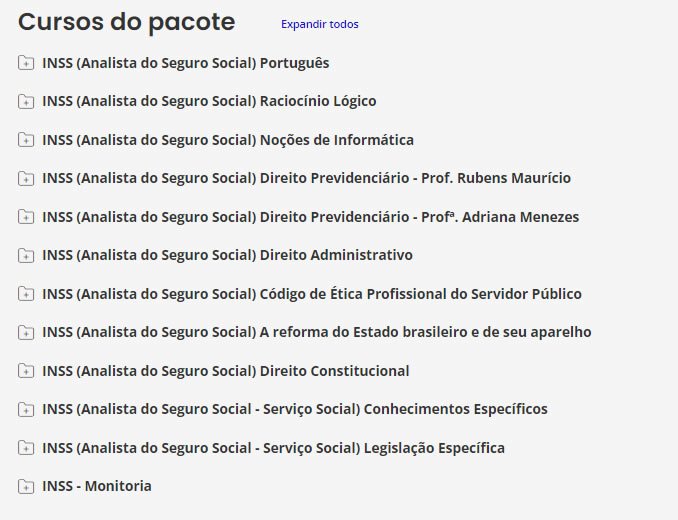Screen dimensions: 678x520
Task: Open Serviço Social Legislação Específica course
Action: click(273, 448)
